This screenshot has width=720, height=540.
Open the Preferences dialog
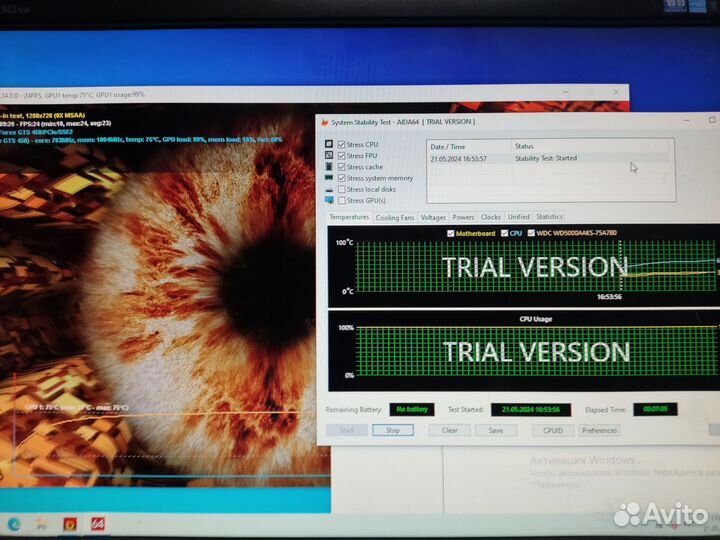point(599,430)
